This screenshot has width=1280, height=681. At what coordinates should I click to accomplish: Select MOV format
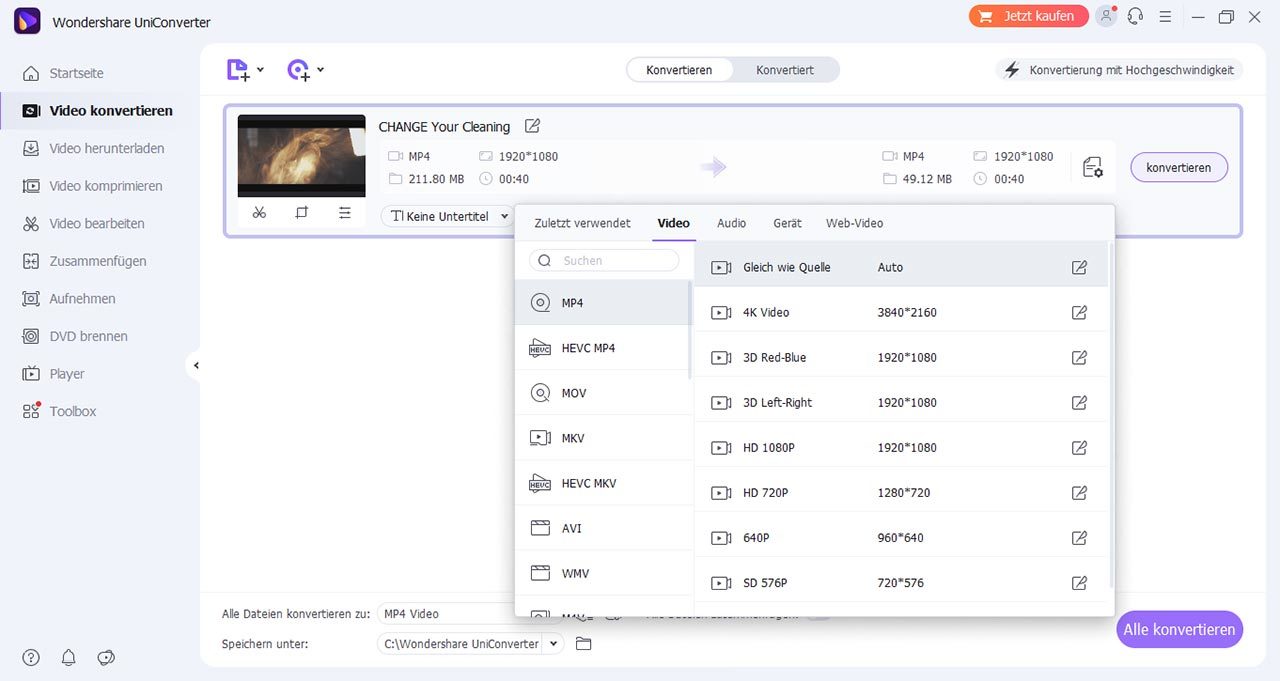602,393
